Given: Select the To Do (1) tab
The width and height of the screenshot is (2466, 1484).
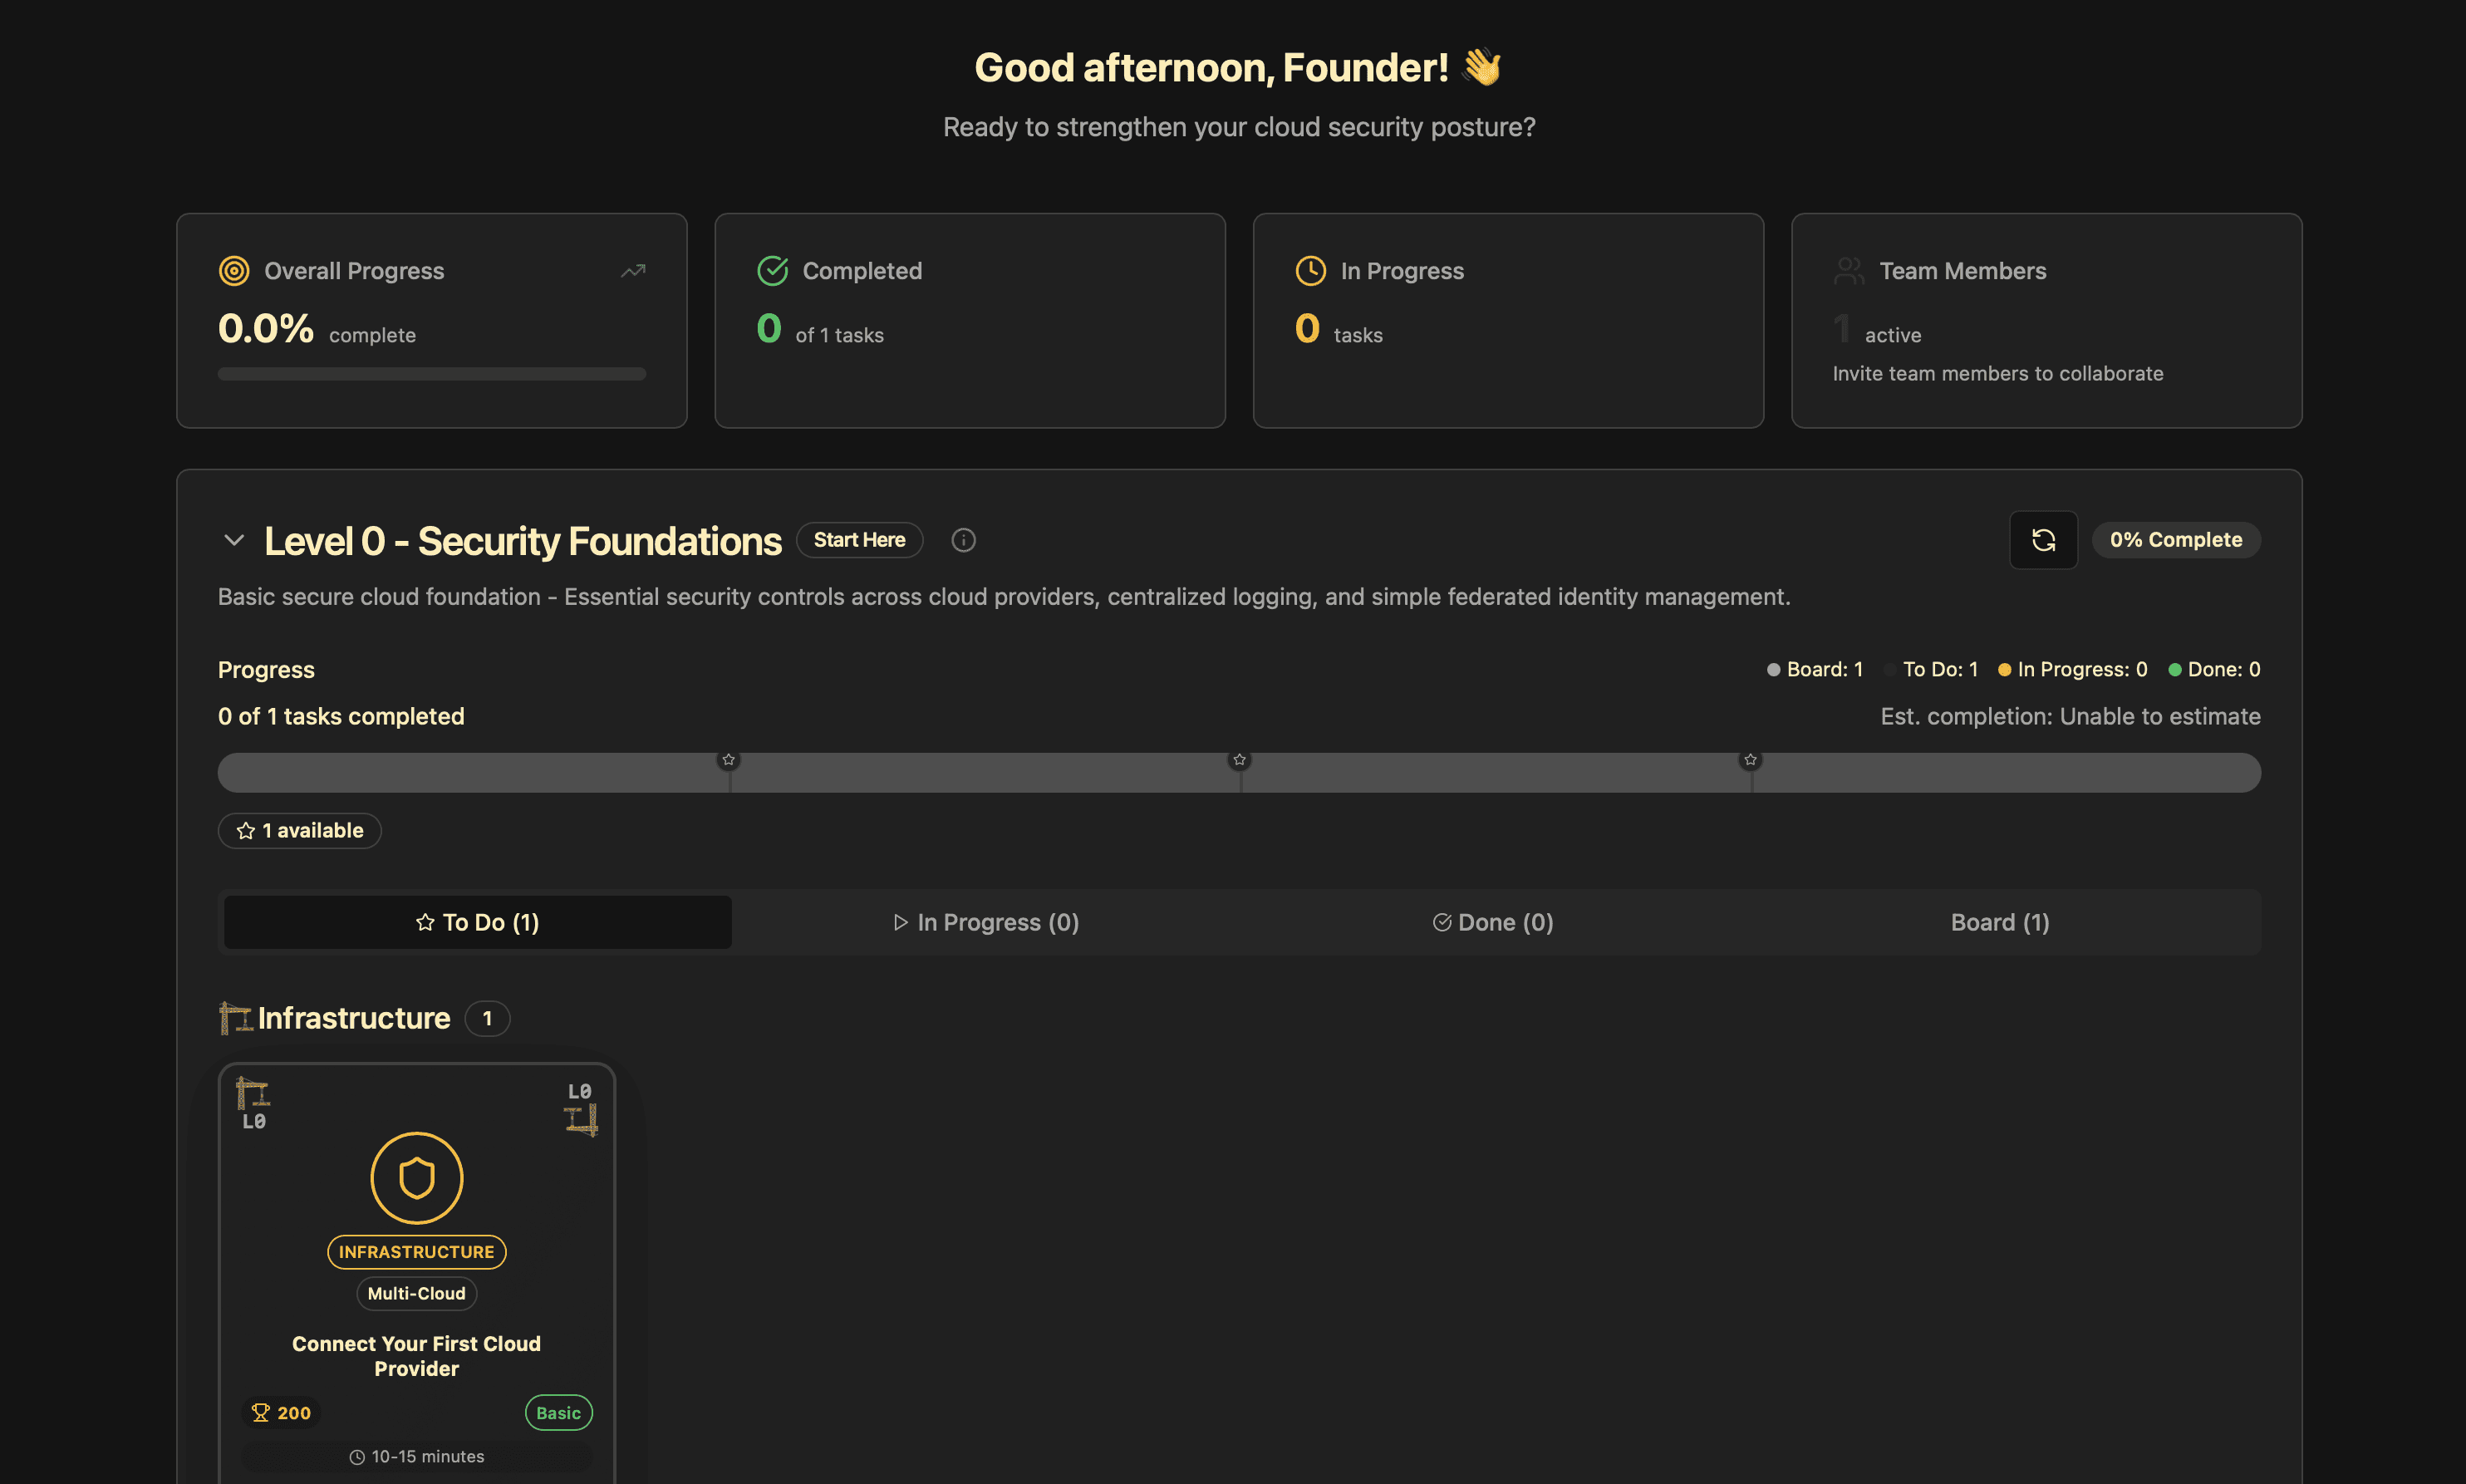Looking at the screenshot, I should [x=477, y=922].
